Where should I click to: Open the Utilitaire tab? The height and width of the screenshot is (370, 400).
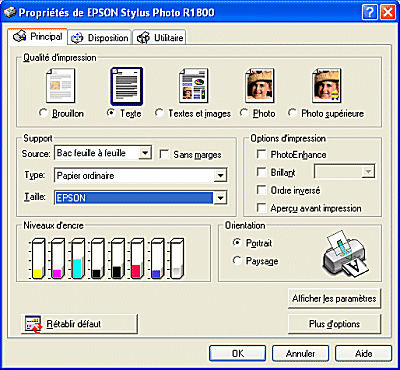pyautogui.click(x=159, y=38)
